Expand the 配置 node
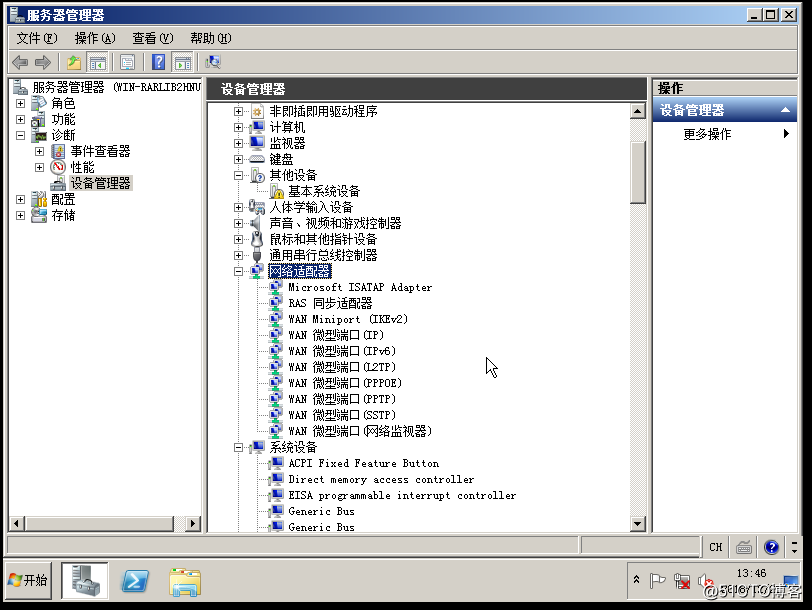The width and height of the screenshot is (812, 610). point(20,199)
